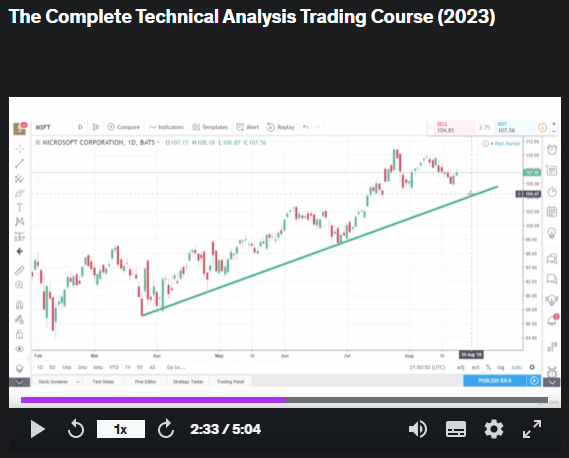
Task: Click the BUY 107.56 button
Action: [x=514, y=127]
